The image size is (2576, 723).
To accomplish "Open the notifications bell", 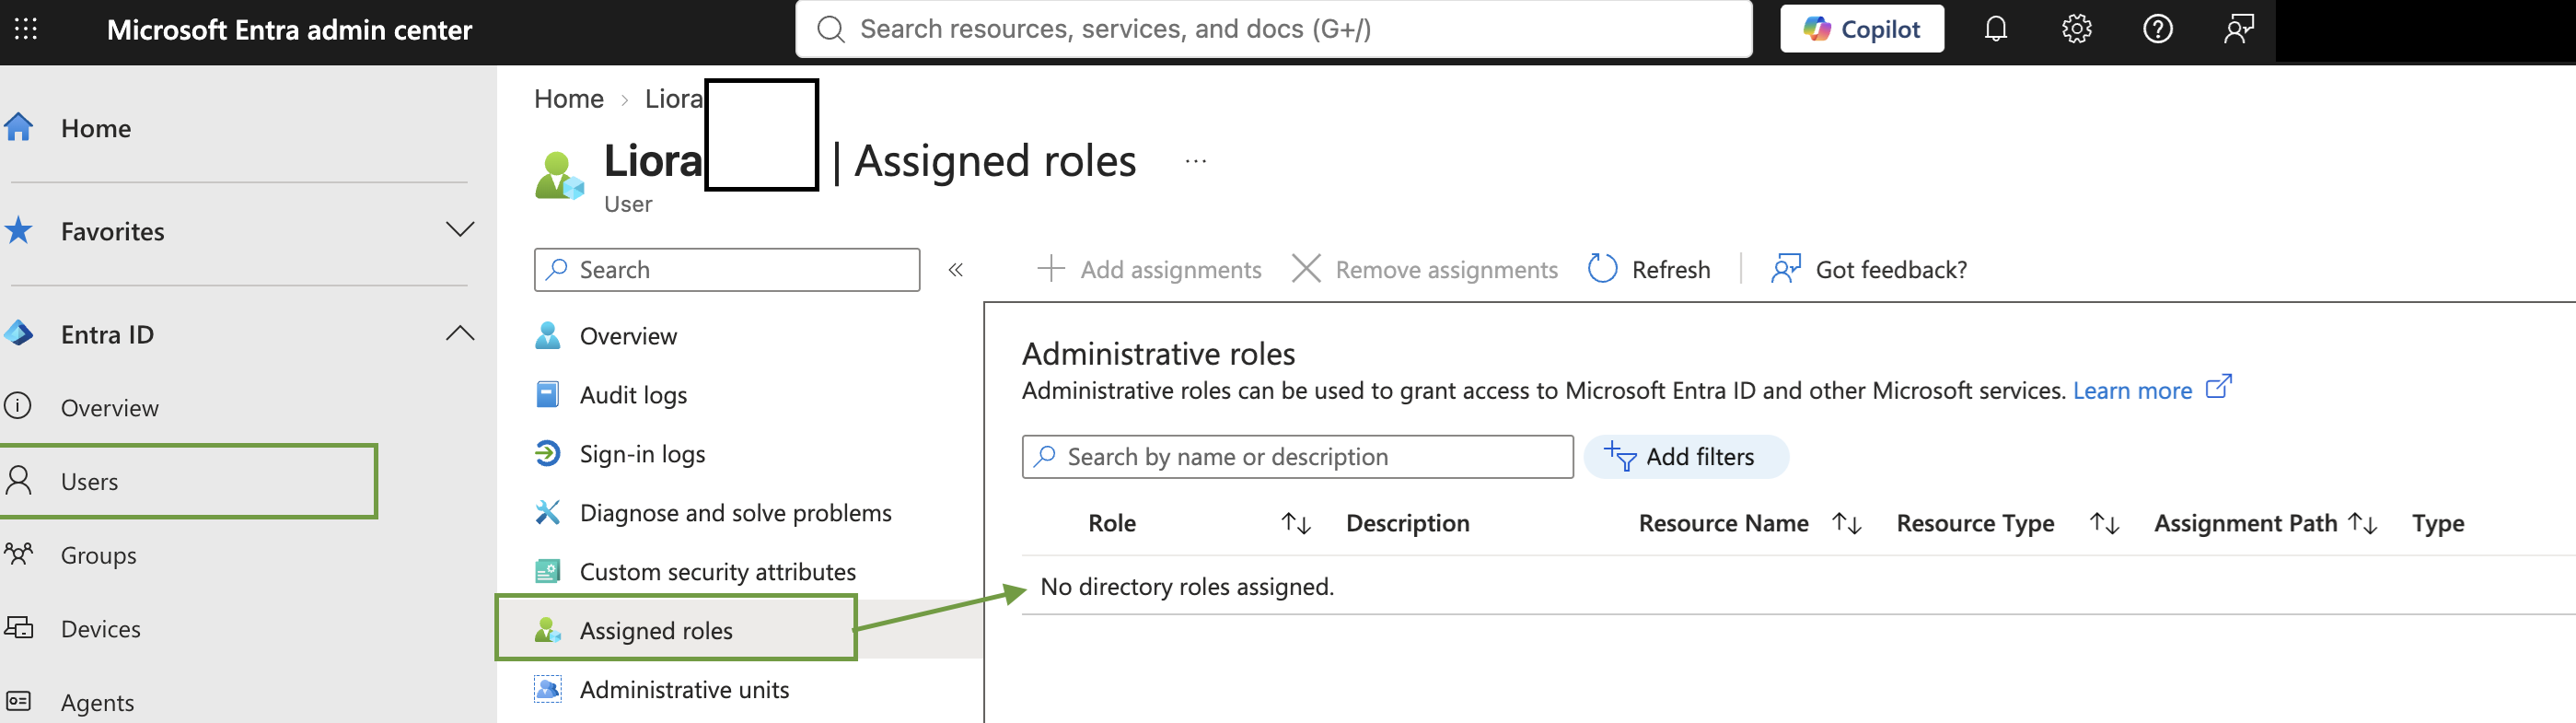I will [1995, 29].
